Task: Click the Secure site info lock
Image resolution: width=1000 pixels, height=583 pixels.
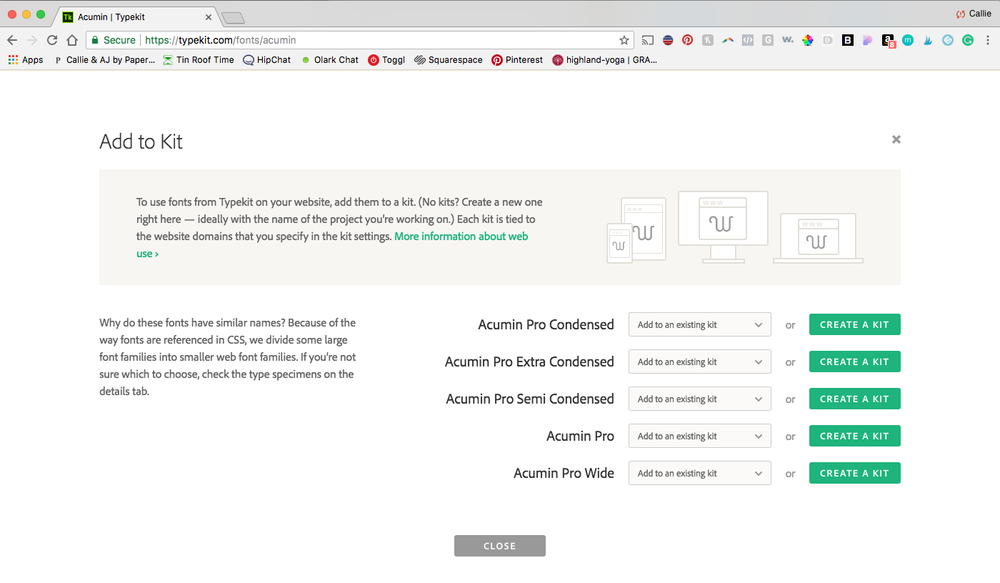Action: (x=114, y=40)
